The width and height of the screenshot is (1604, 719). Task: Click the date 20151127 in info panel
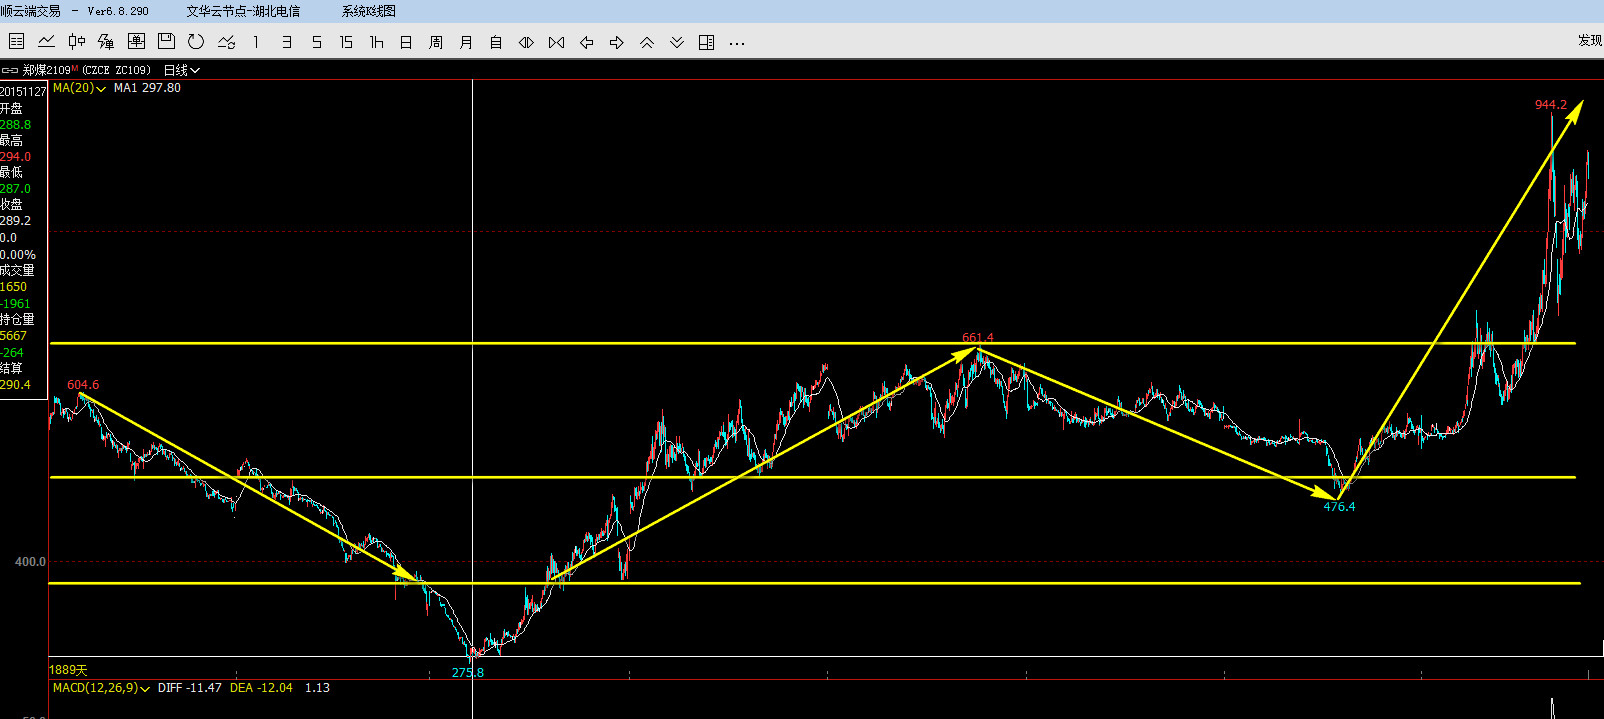[x=23, y=92]
